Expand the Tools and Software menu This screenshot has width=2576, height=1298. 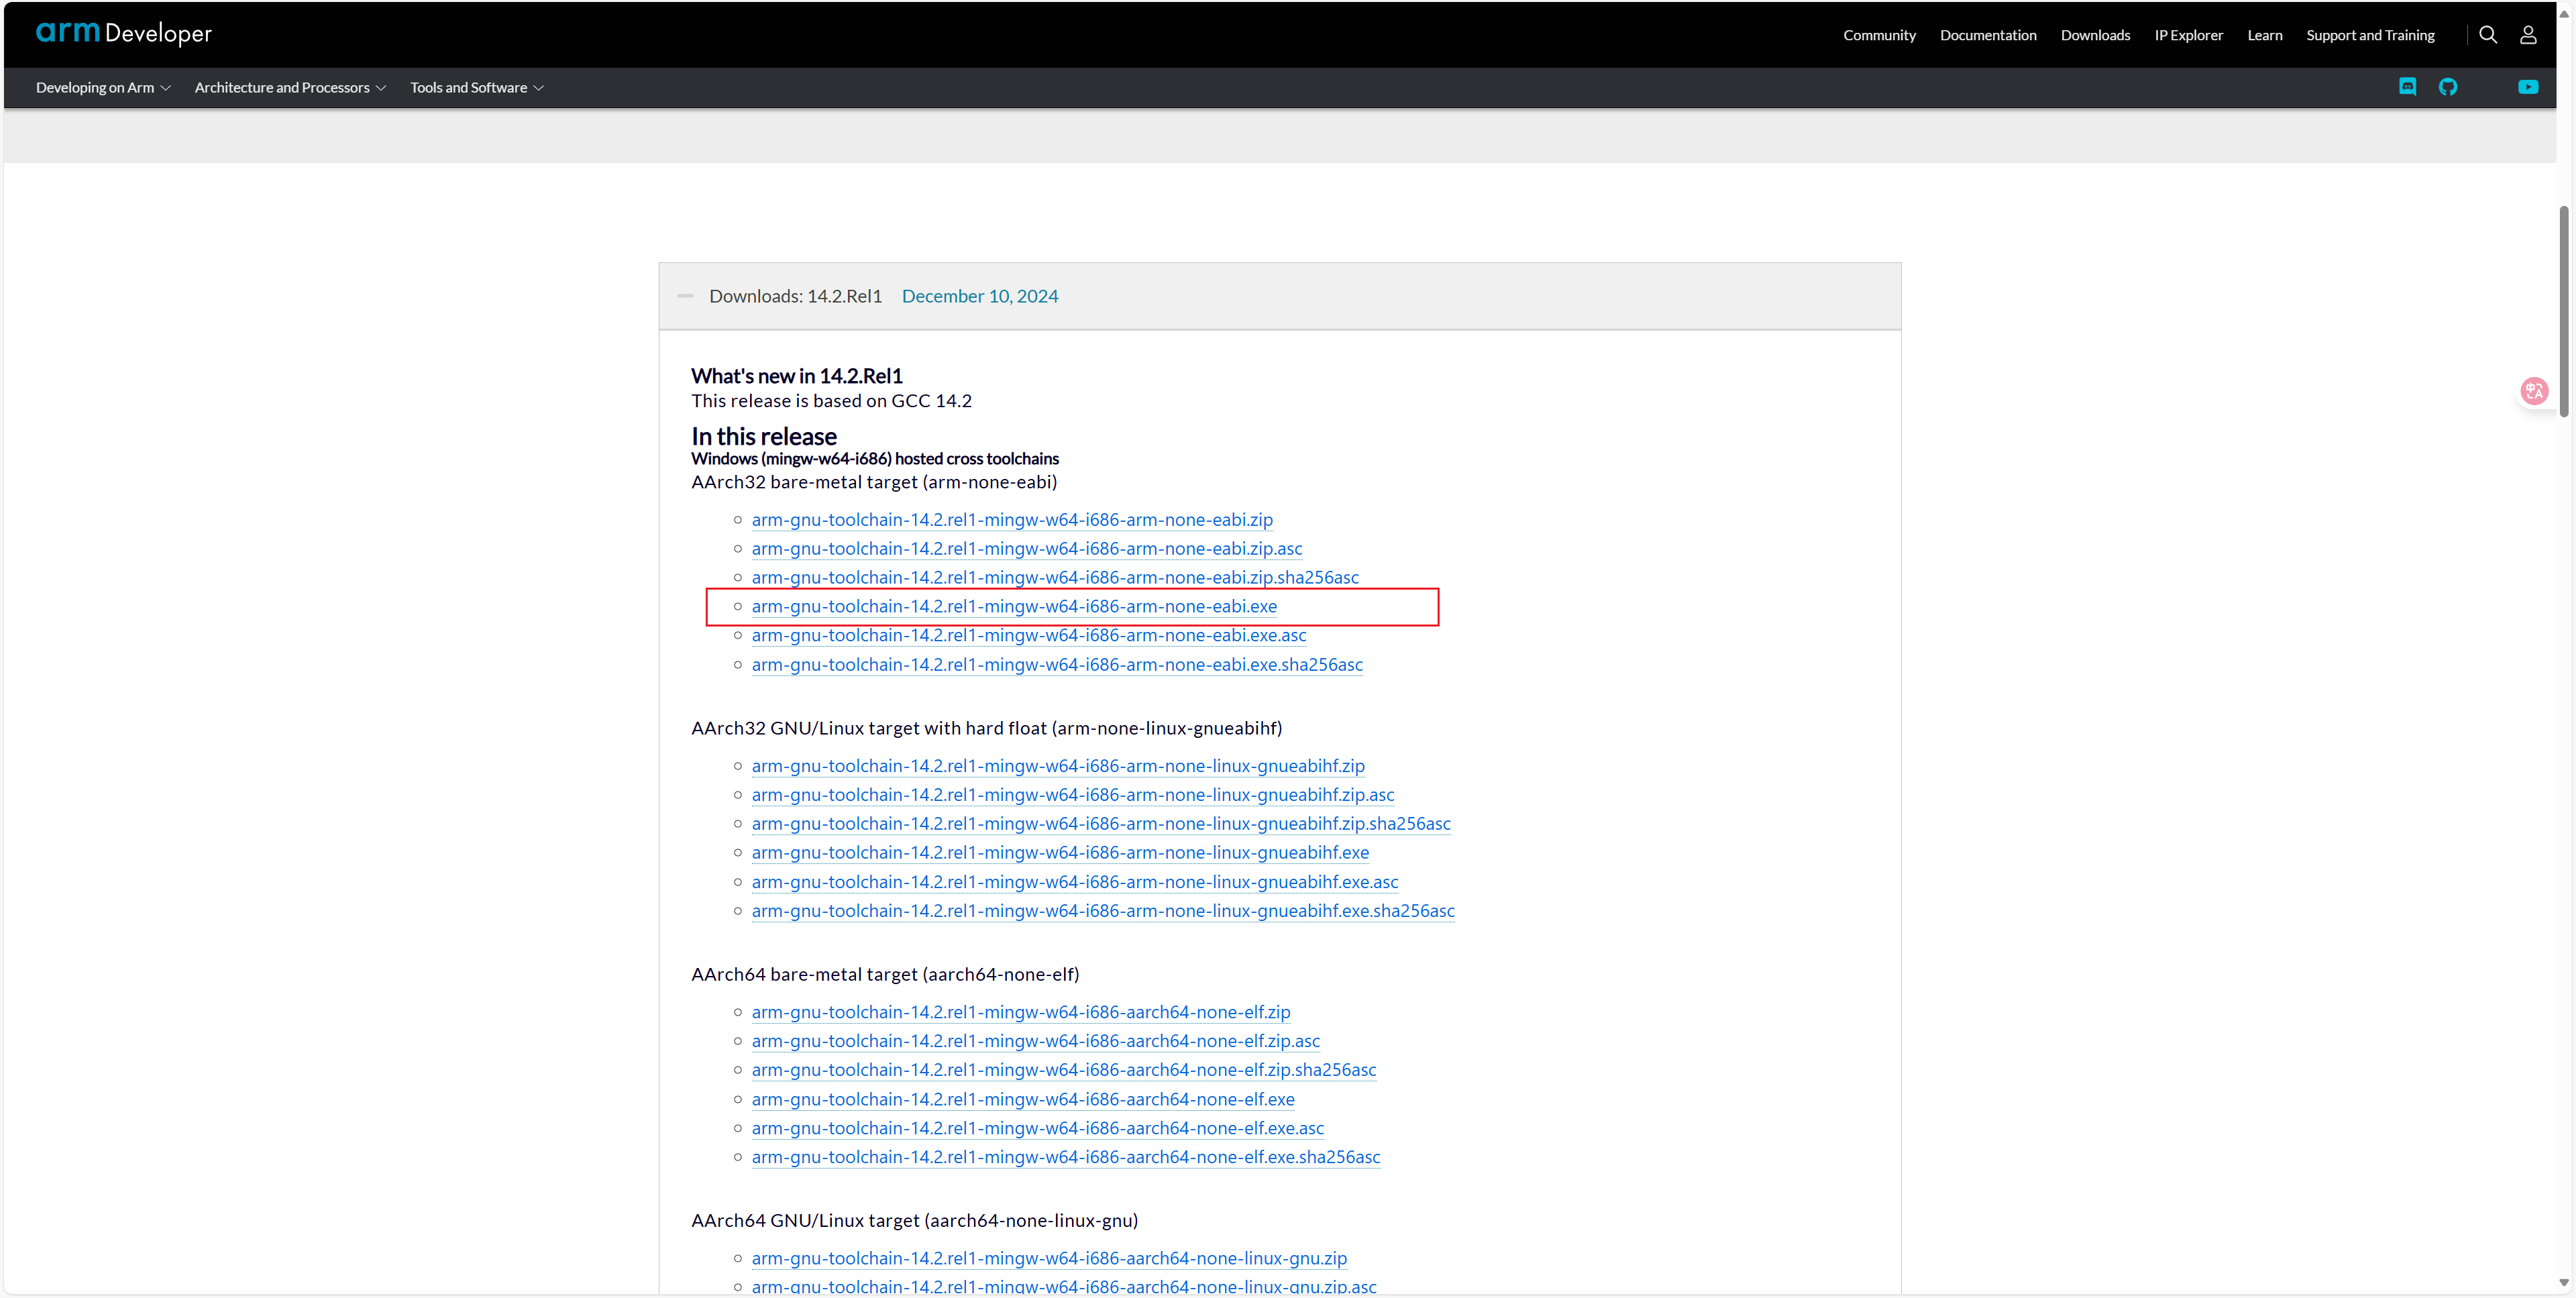click(477, 88)
